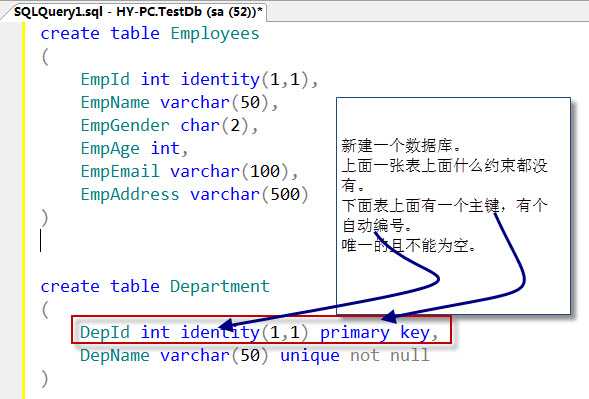This screenshot has width=589, height=399.
Task: Click the 'EmpEmail' column name
Action: (x=120, y=171)
